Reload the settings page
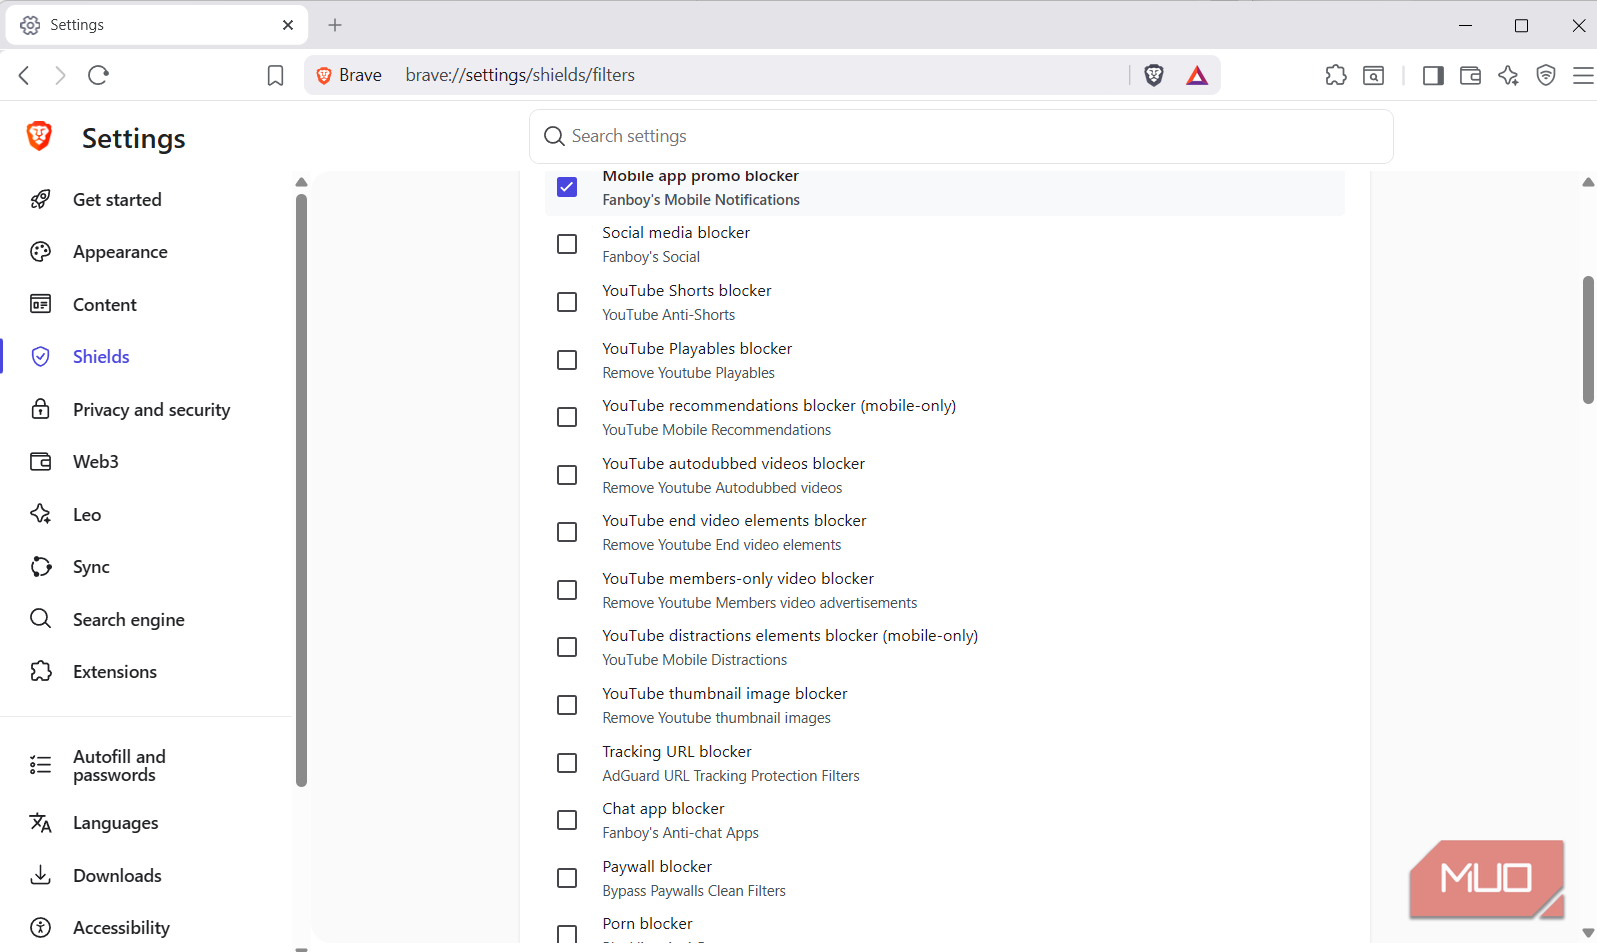Viewport: 1597px width, 952px height. [x=98, y=75]
